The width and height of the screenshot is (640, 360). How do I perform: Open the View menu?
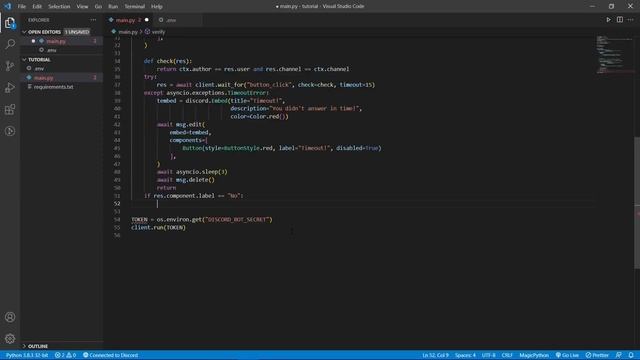pyautogui.click(x=82, y=7)
